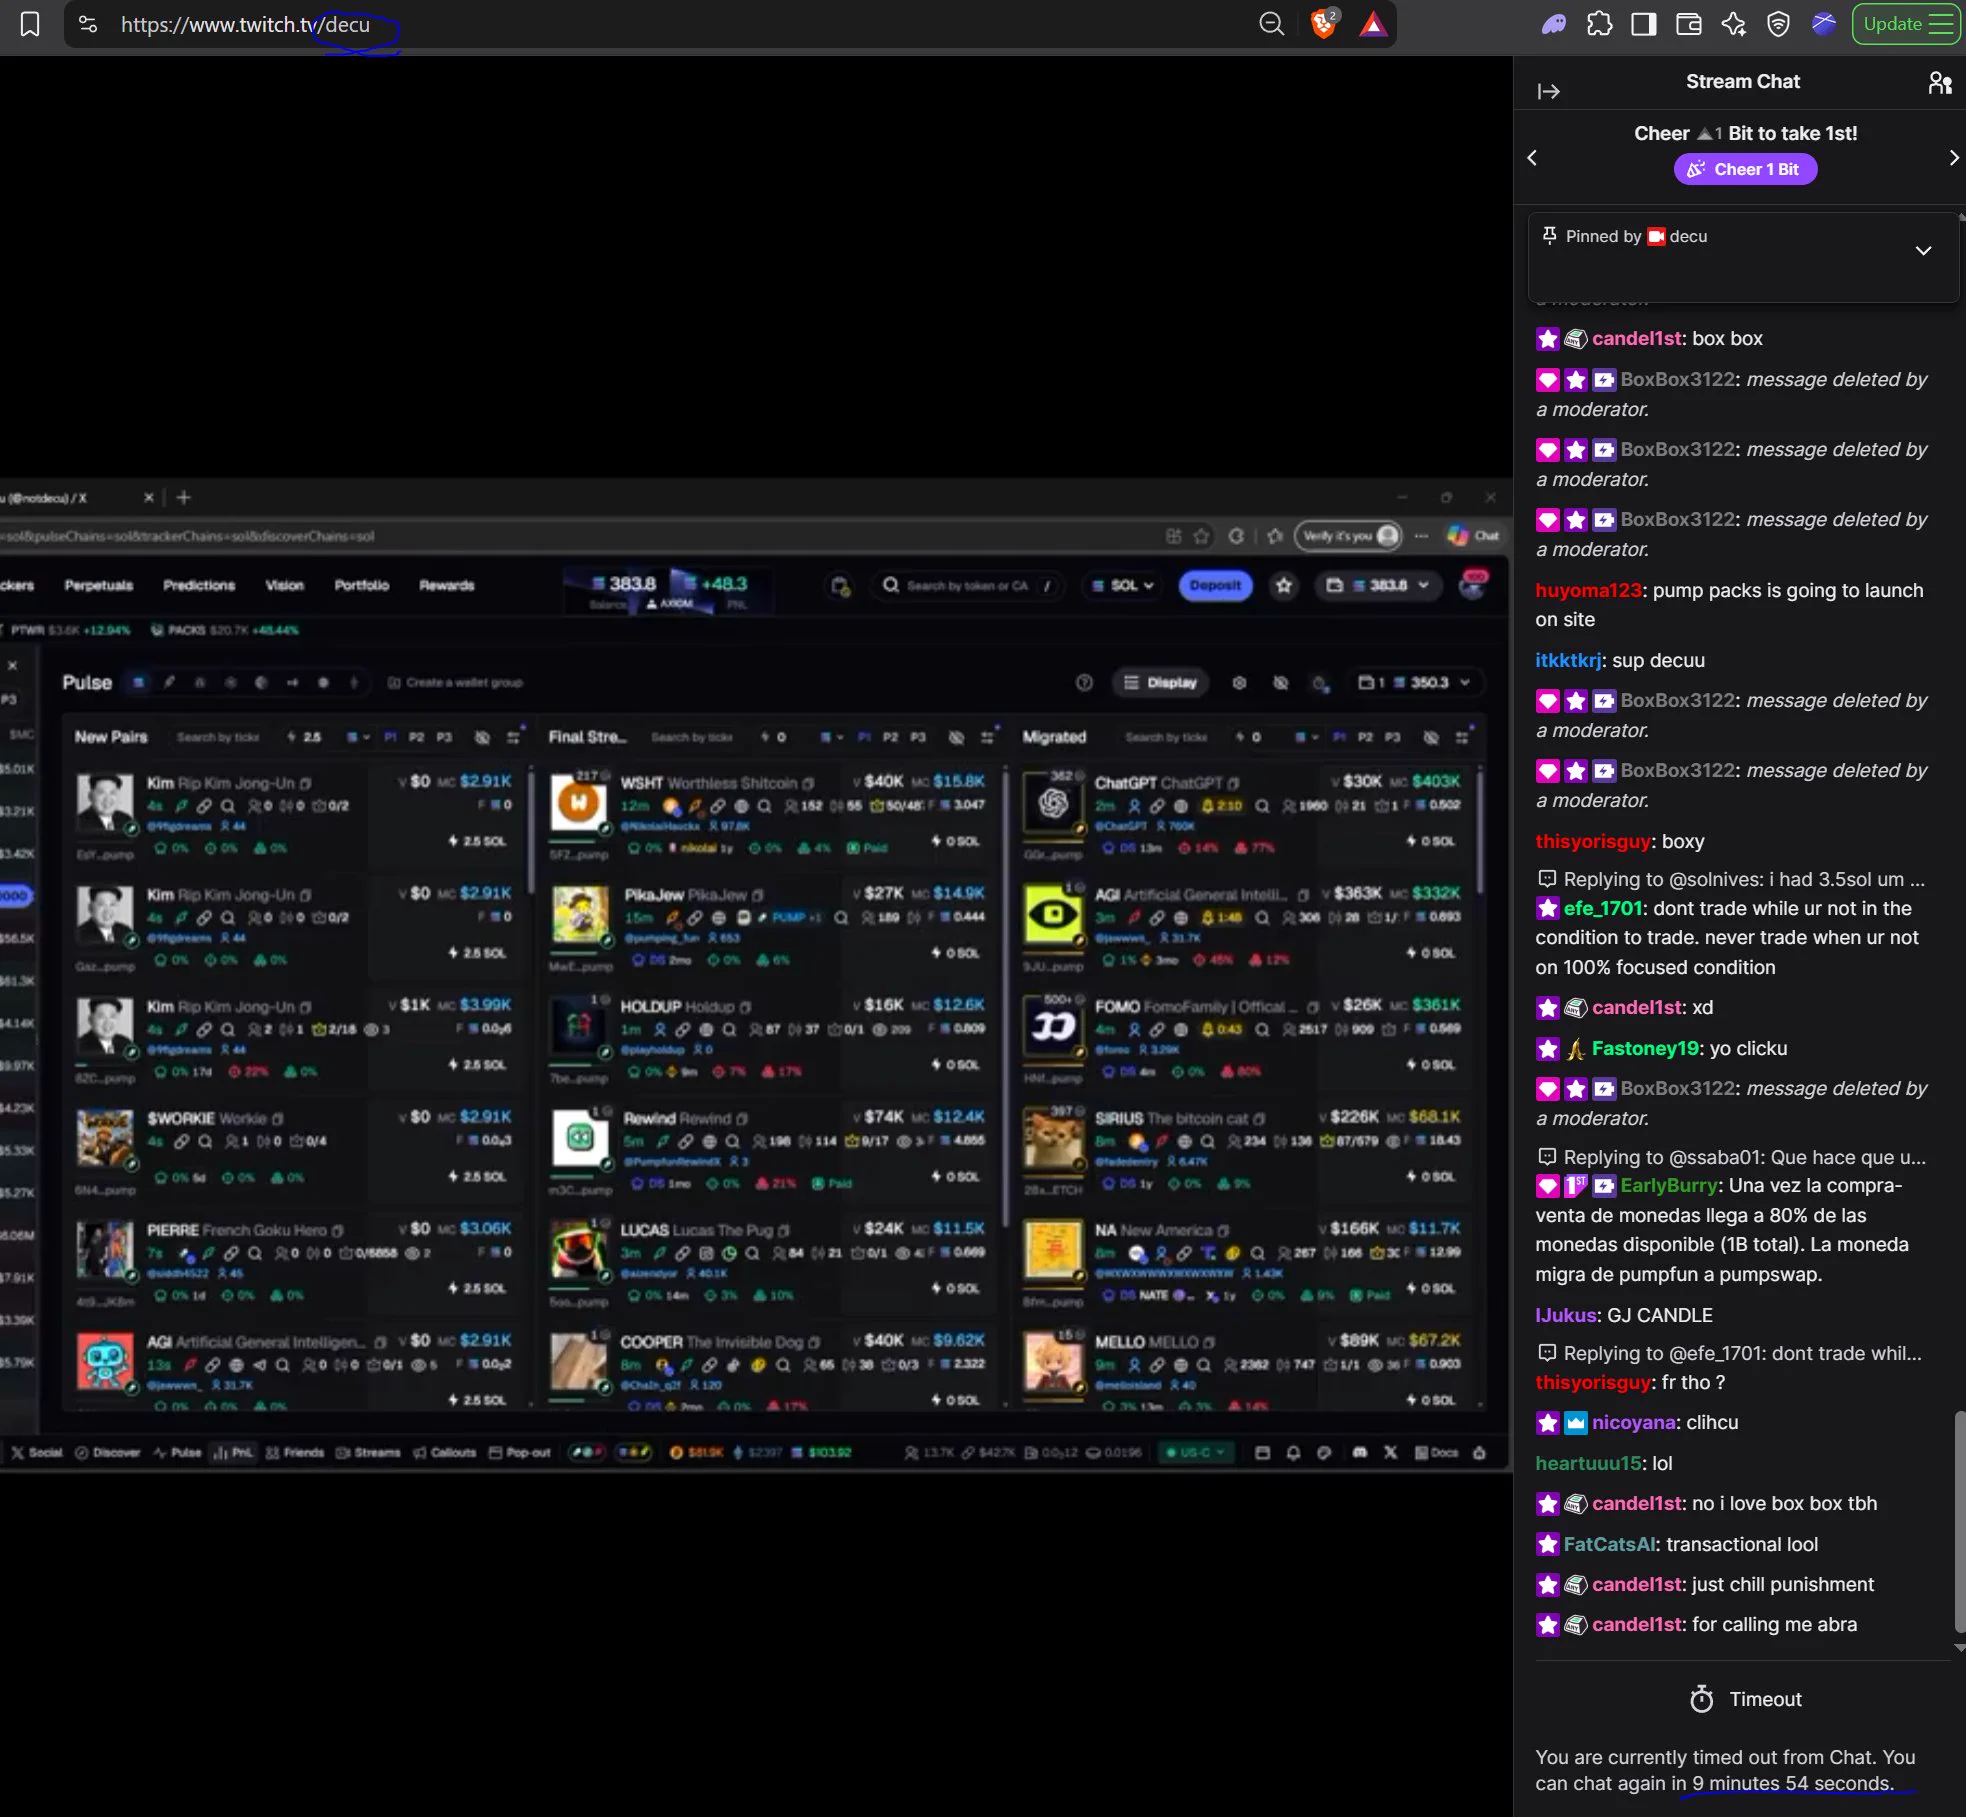Select Portfolio tab in the streamed Axiom page
The height and width of the screenshot is (1817, 1966).
[x=361, y=585]
